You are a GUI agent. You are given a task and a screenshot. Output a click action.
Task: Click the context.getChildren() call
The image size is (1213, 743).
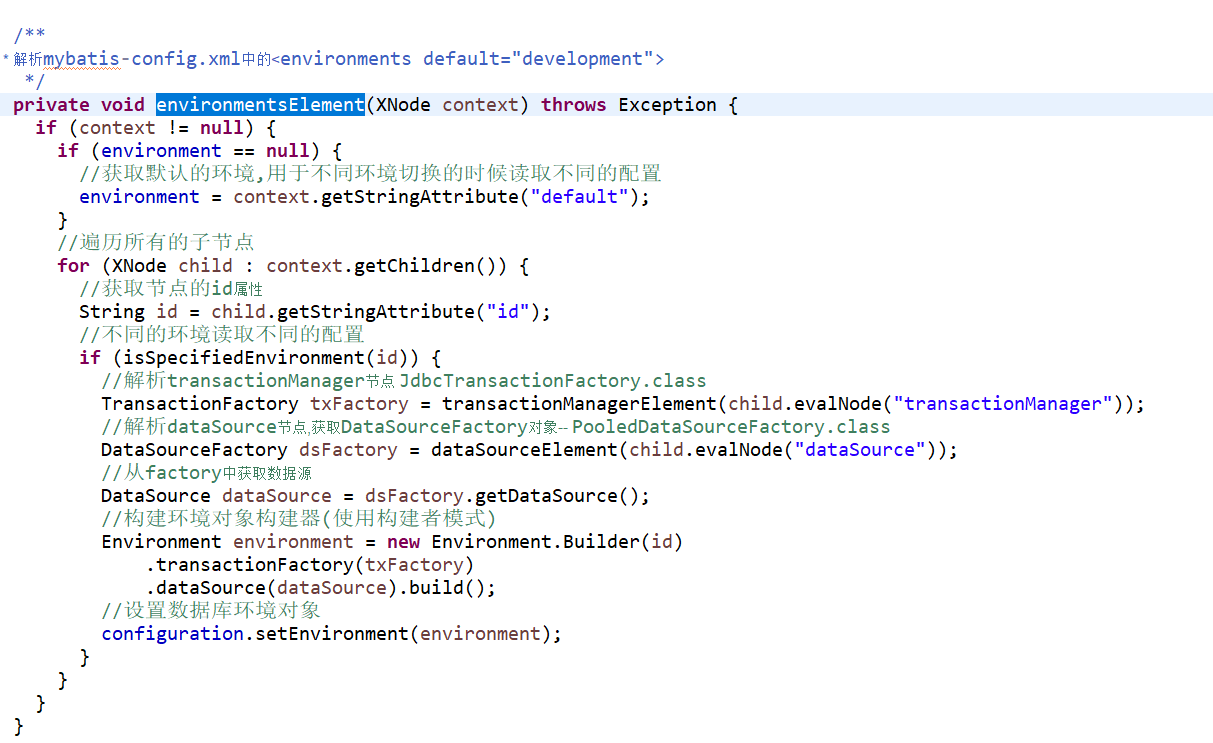point(387,266)
